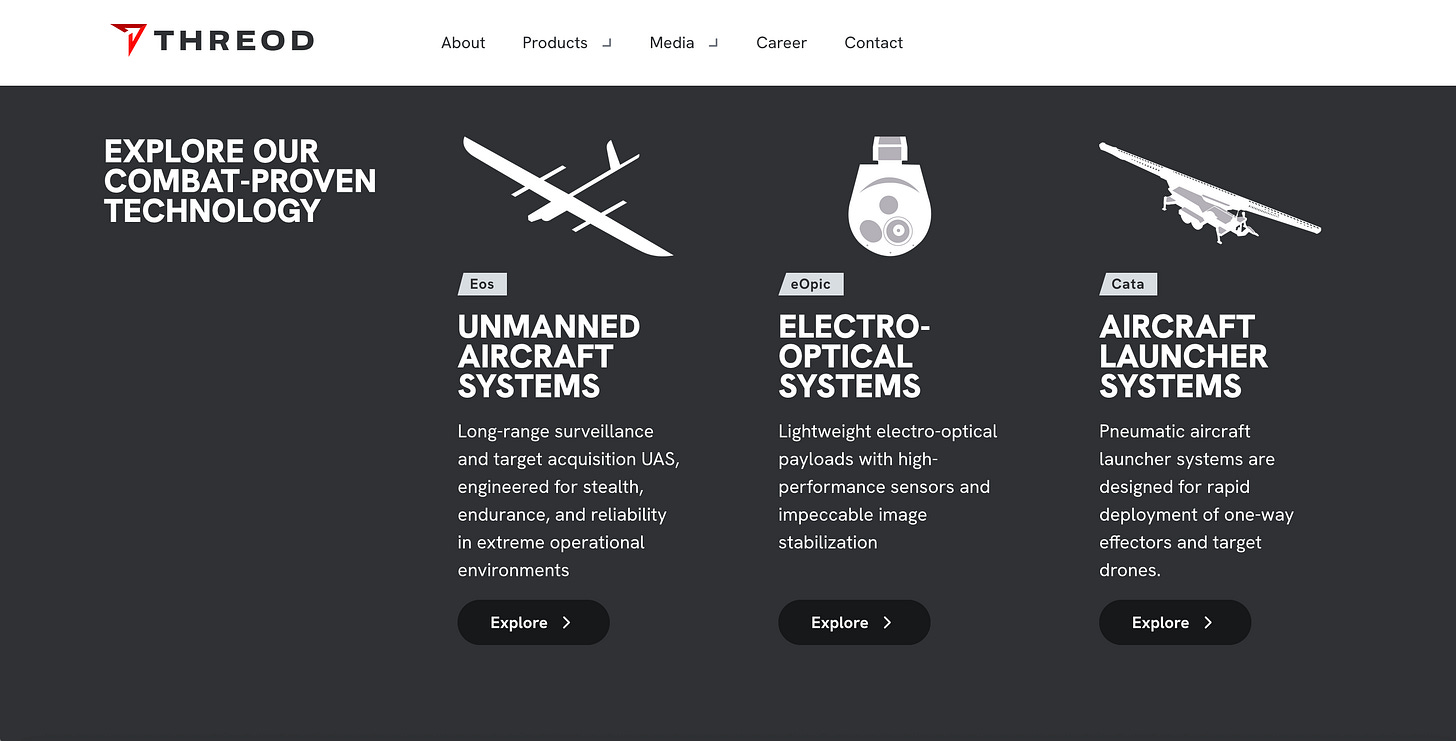Go to the Contact page
1456x741 pixels.
click(873, 43)
